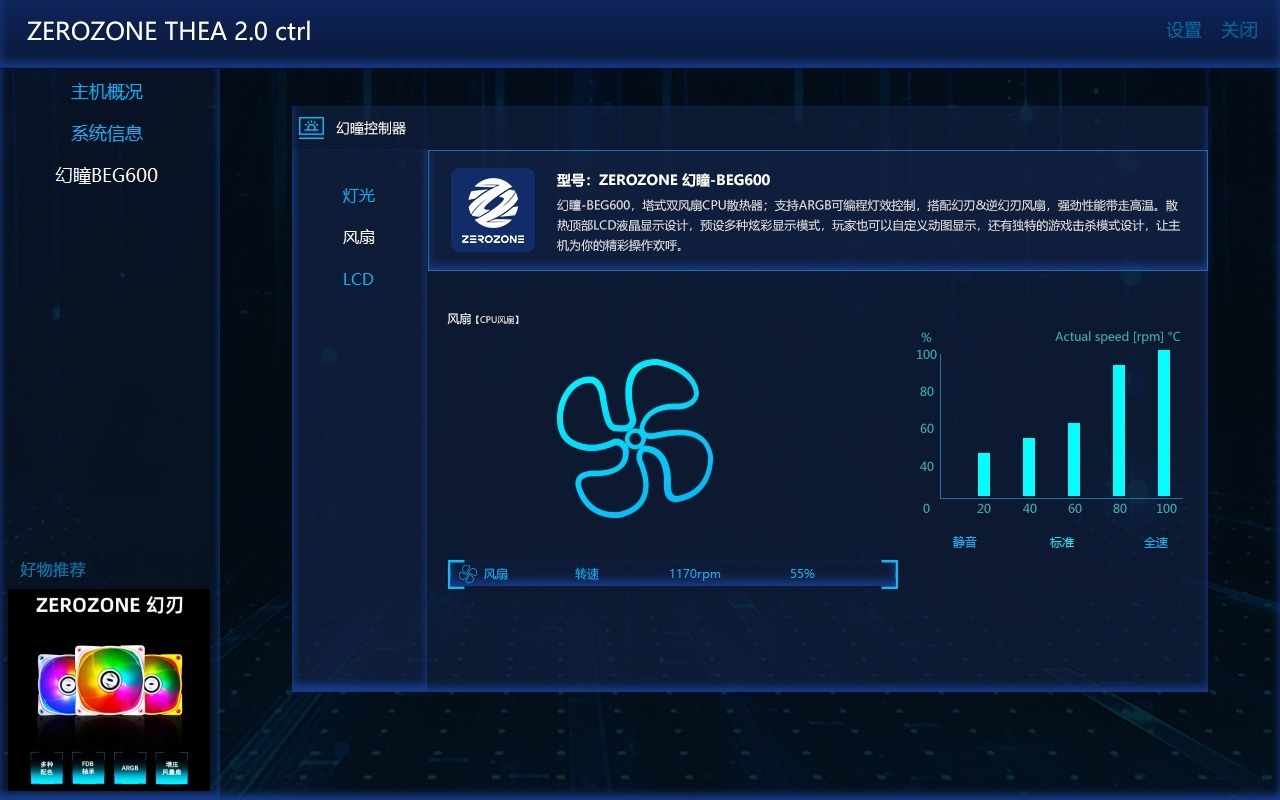Select the 全速 fan preset
This screenshot has width=1280, height=800.
point(1156,542)
